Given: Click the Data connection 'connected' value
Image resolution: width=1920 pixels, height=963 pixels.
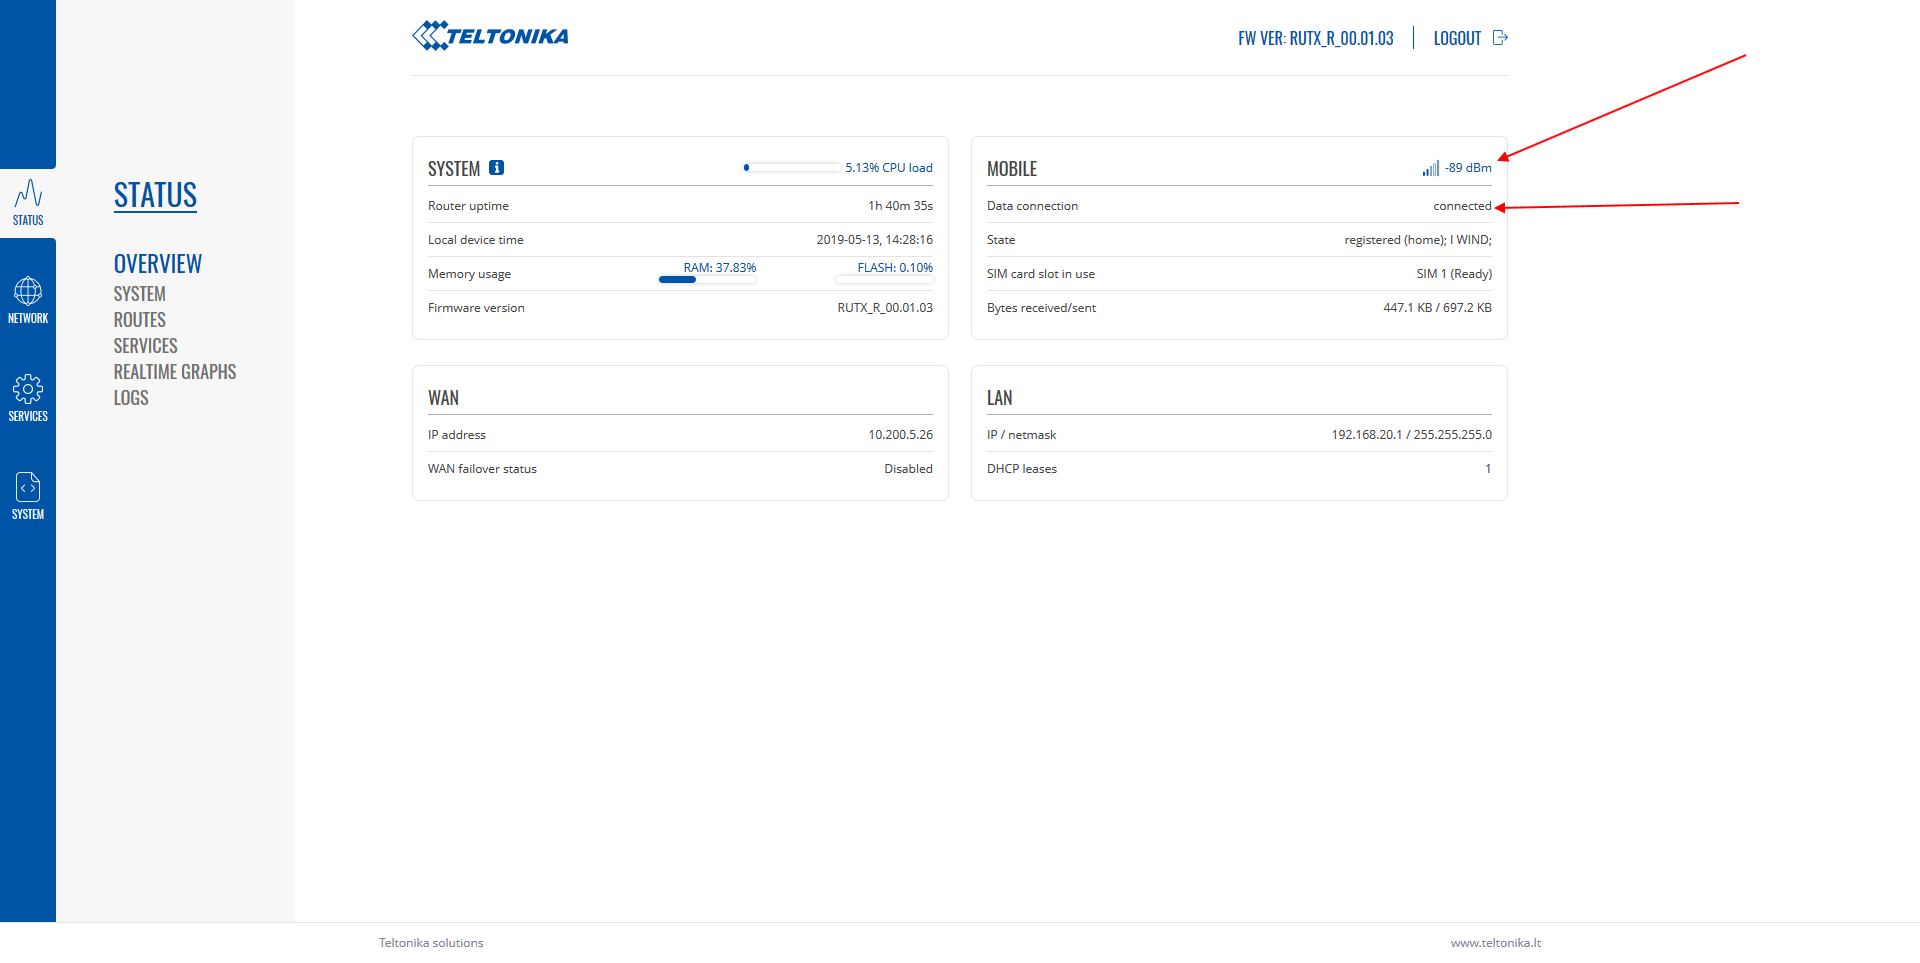Looking at the screenshot, I should coord(1462,206).
